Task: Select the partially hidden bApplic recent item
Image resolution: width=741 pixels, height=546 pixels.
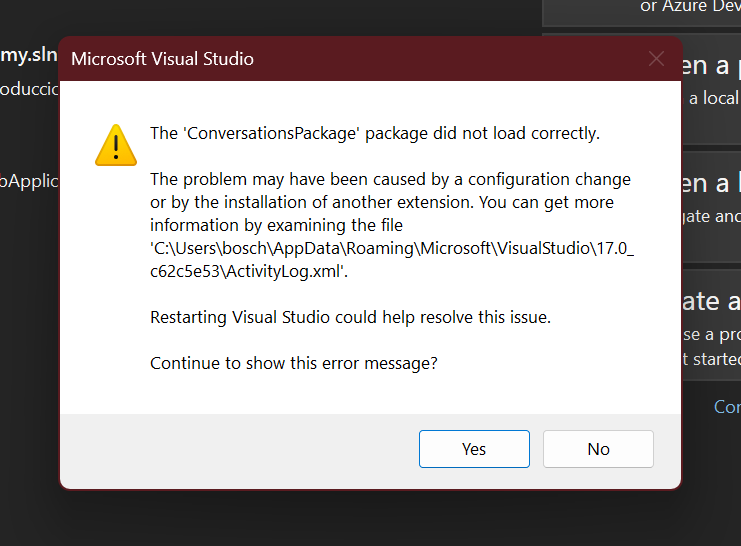Action: pyautogui.click(x=29, y=181)
